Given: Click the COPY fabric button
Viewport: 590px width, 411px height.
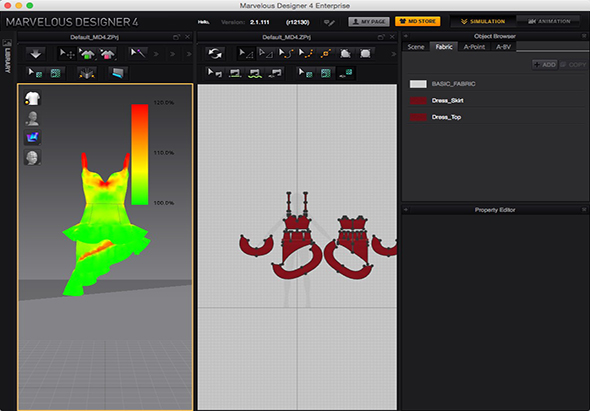Looking at the screenshot, I should click(x=573, y=65).
